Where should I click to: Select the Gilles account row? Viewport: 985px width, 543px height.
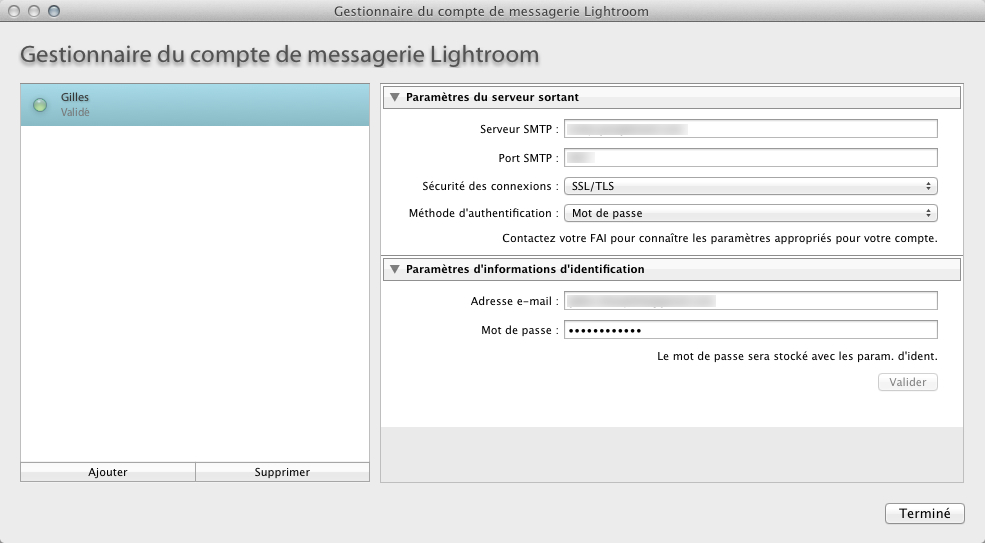(x=195, y=105)
